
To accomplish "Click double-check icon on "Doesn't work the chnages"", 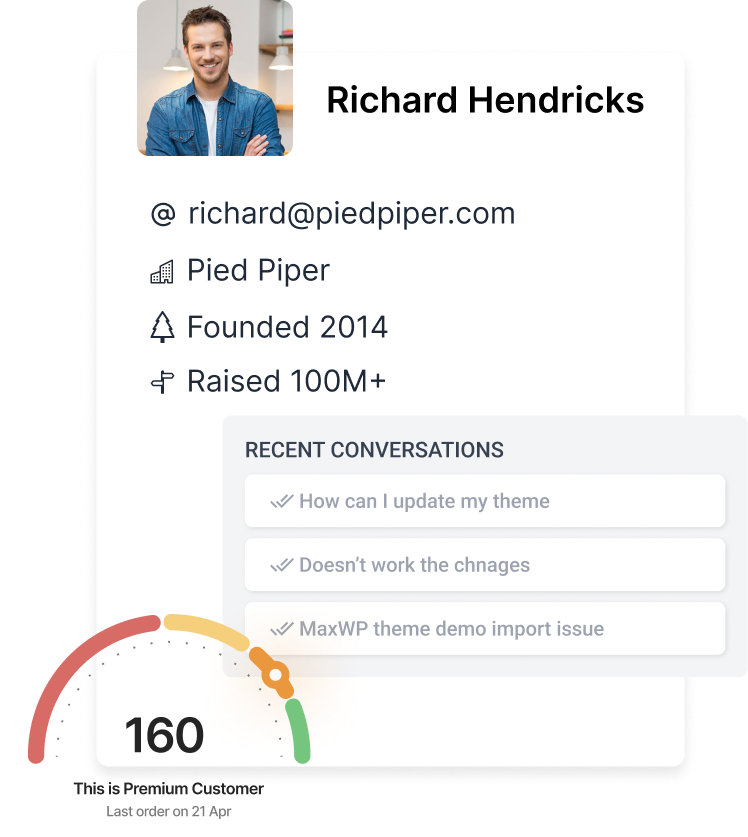I will coord(281,566).
